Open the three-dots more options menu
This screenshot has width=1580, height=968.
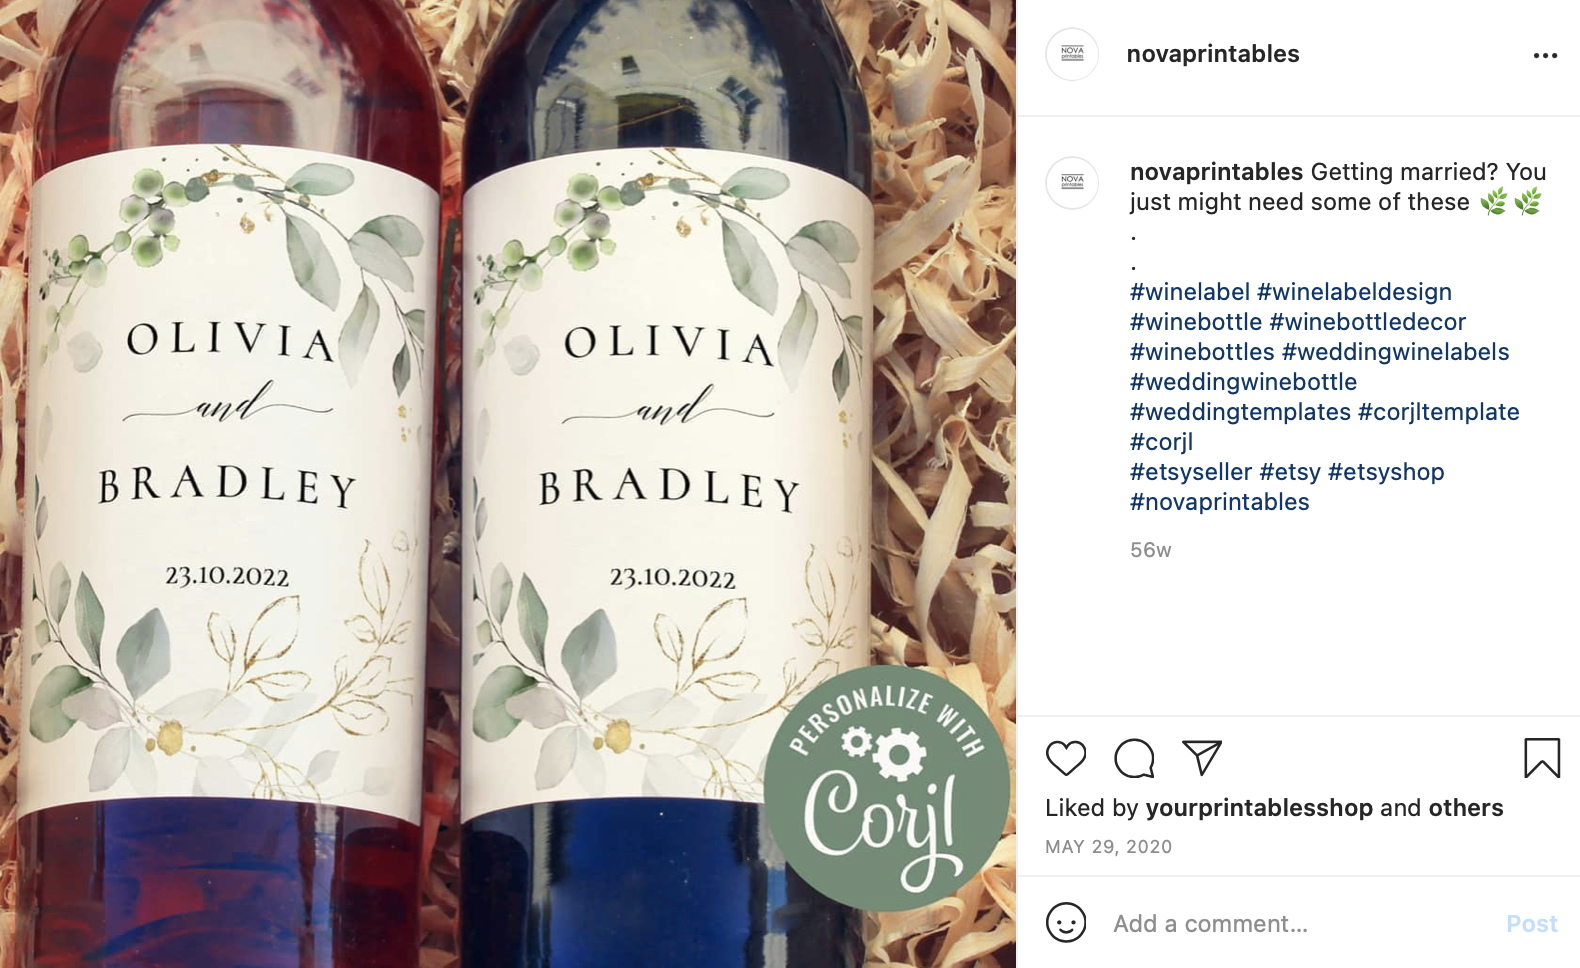(x=1545, y=55)
